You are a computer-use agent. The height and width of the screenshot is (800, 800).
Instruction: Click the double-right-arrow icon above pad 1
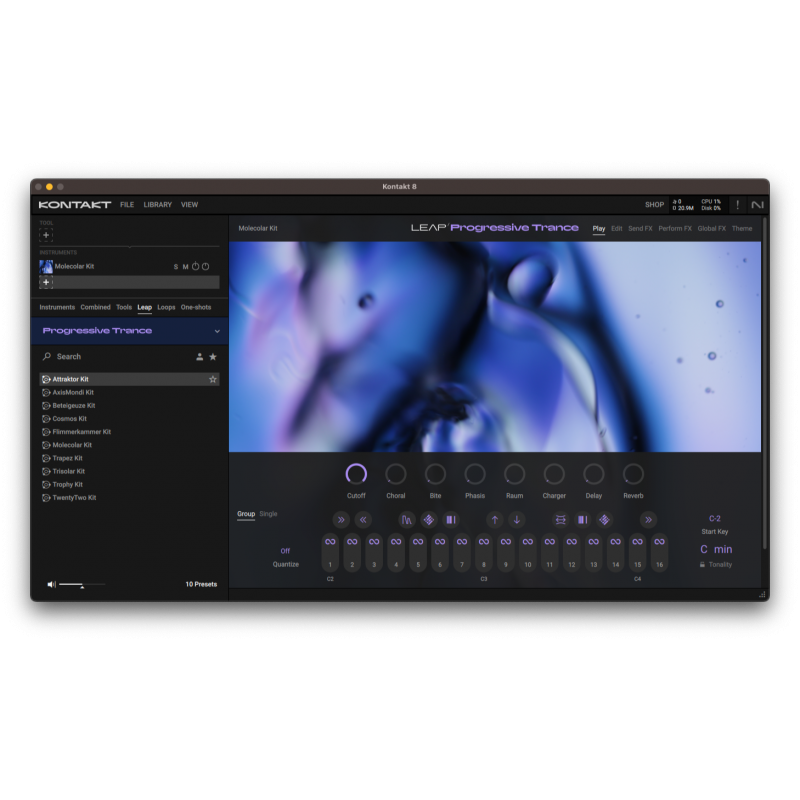coord(341,520)
